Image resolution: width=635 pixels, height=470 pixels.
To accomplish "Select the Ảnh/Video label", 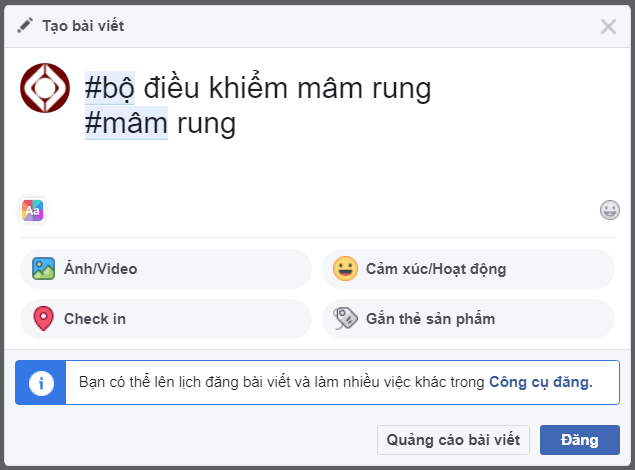I will click(100, 269).
